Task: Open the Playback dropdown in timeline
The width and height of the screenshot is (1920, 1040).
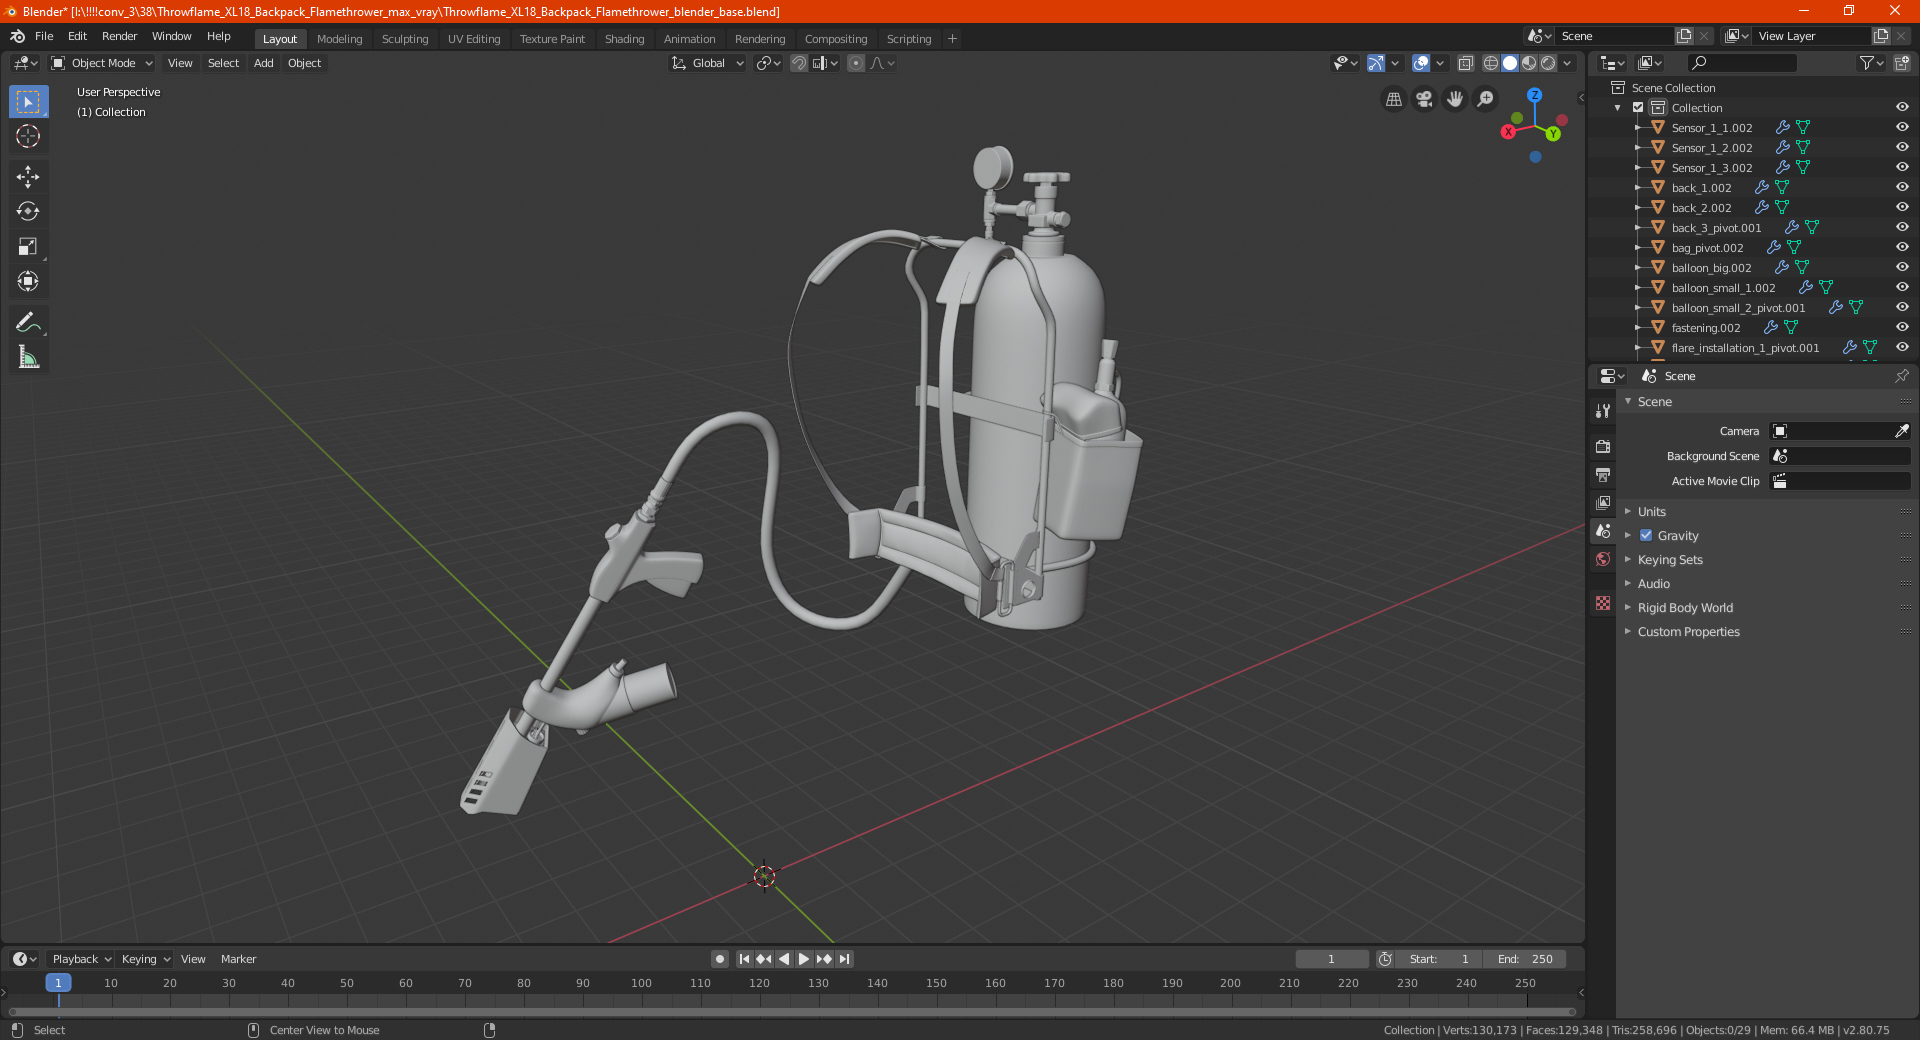Action: click(81, 959)
